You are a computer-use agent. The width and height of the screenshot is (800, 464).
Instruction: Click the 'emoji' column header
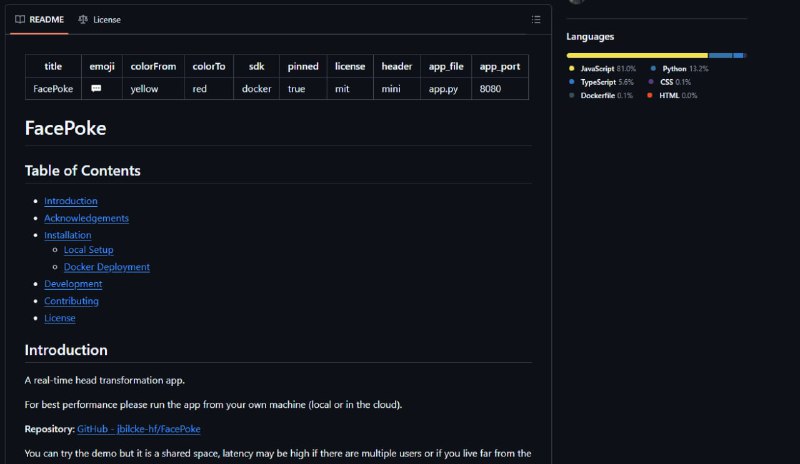click(102, 66)
